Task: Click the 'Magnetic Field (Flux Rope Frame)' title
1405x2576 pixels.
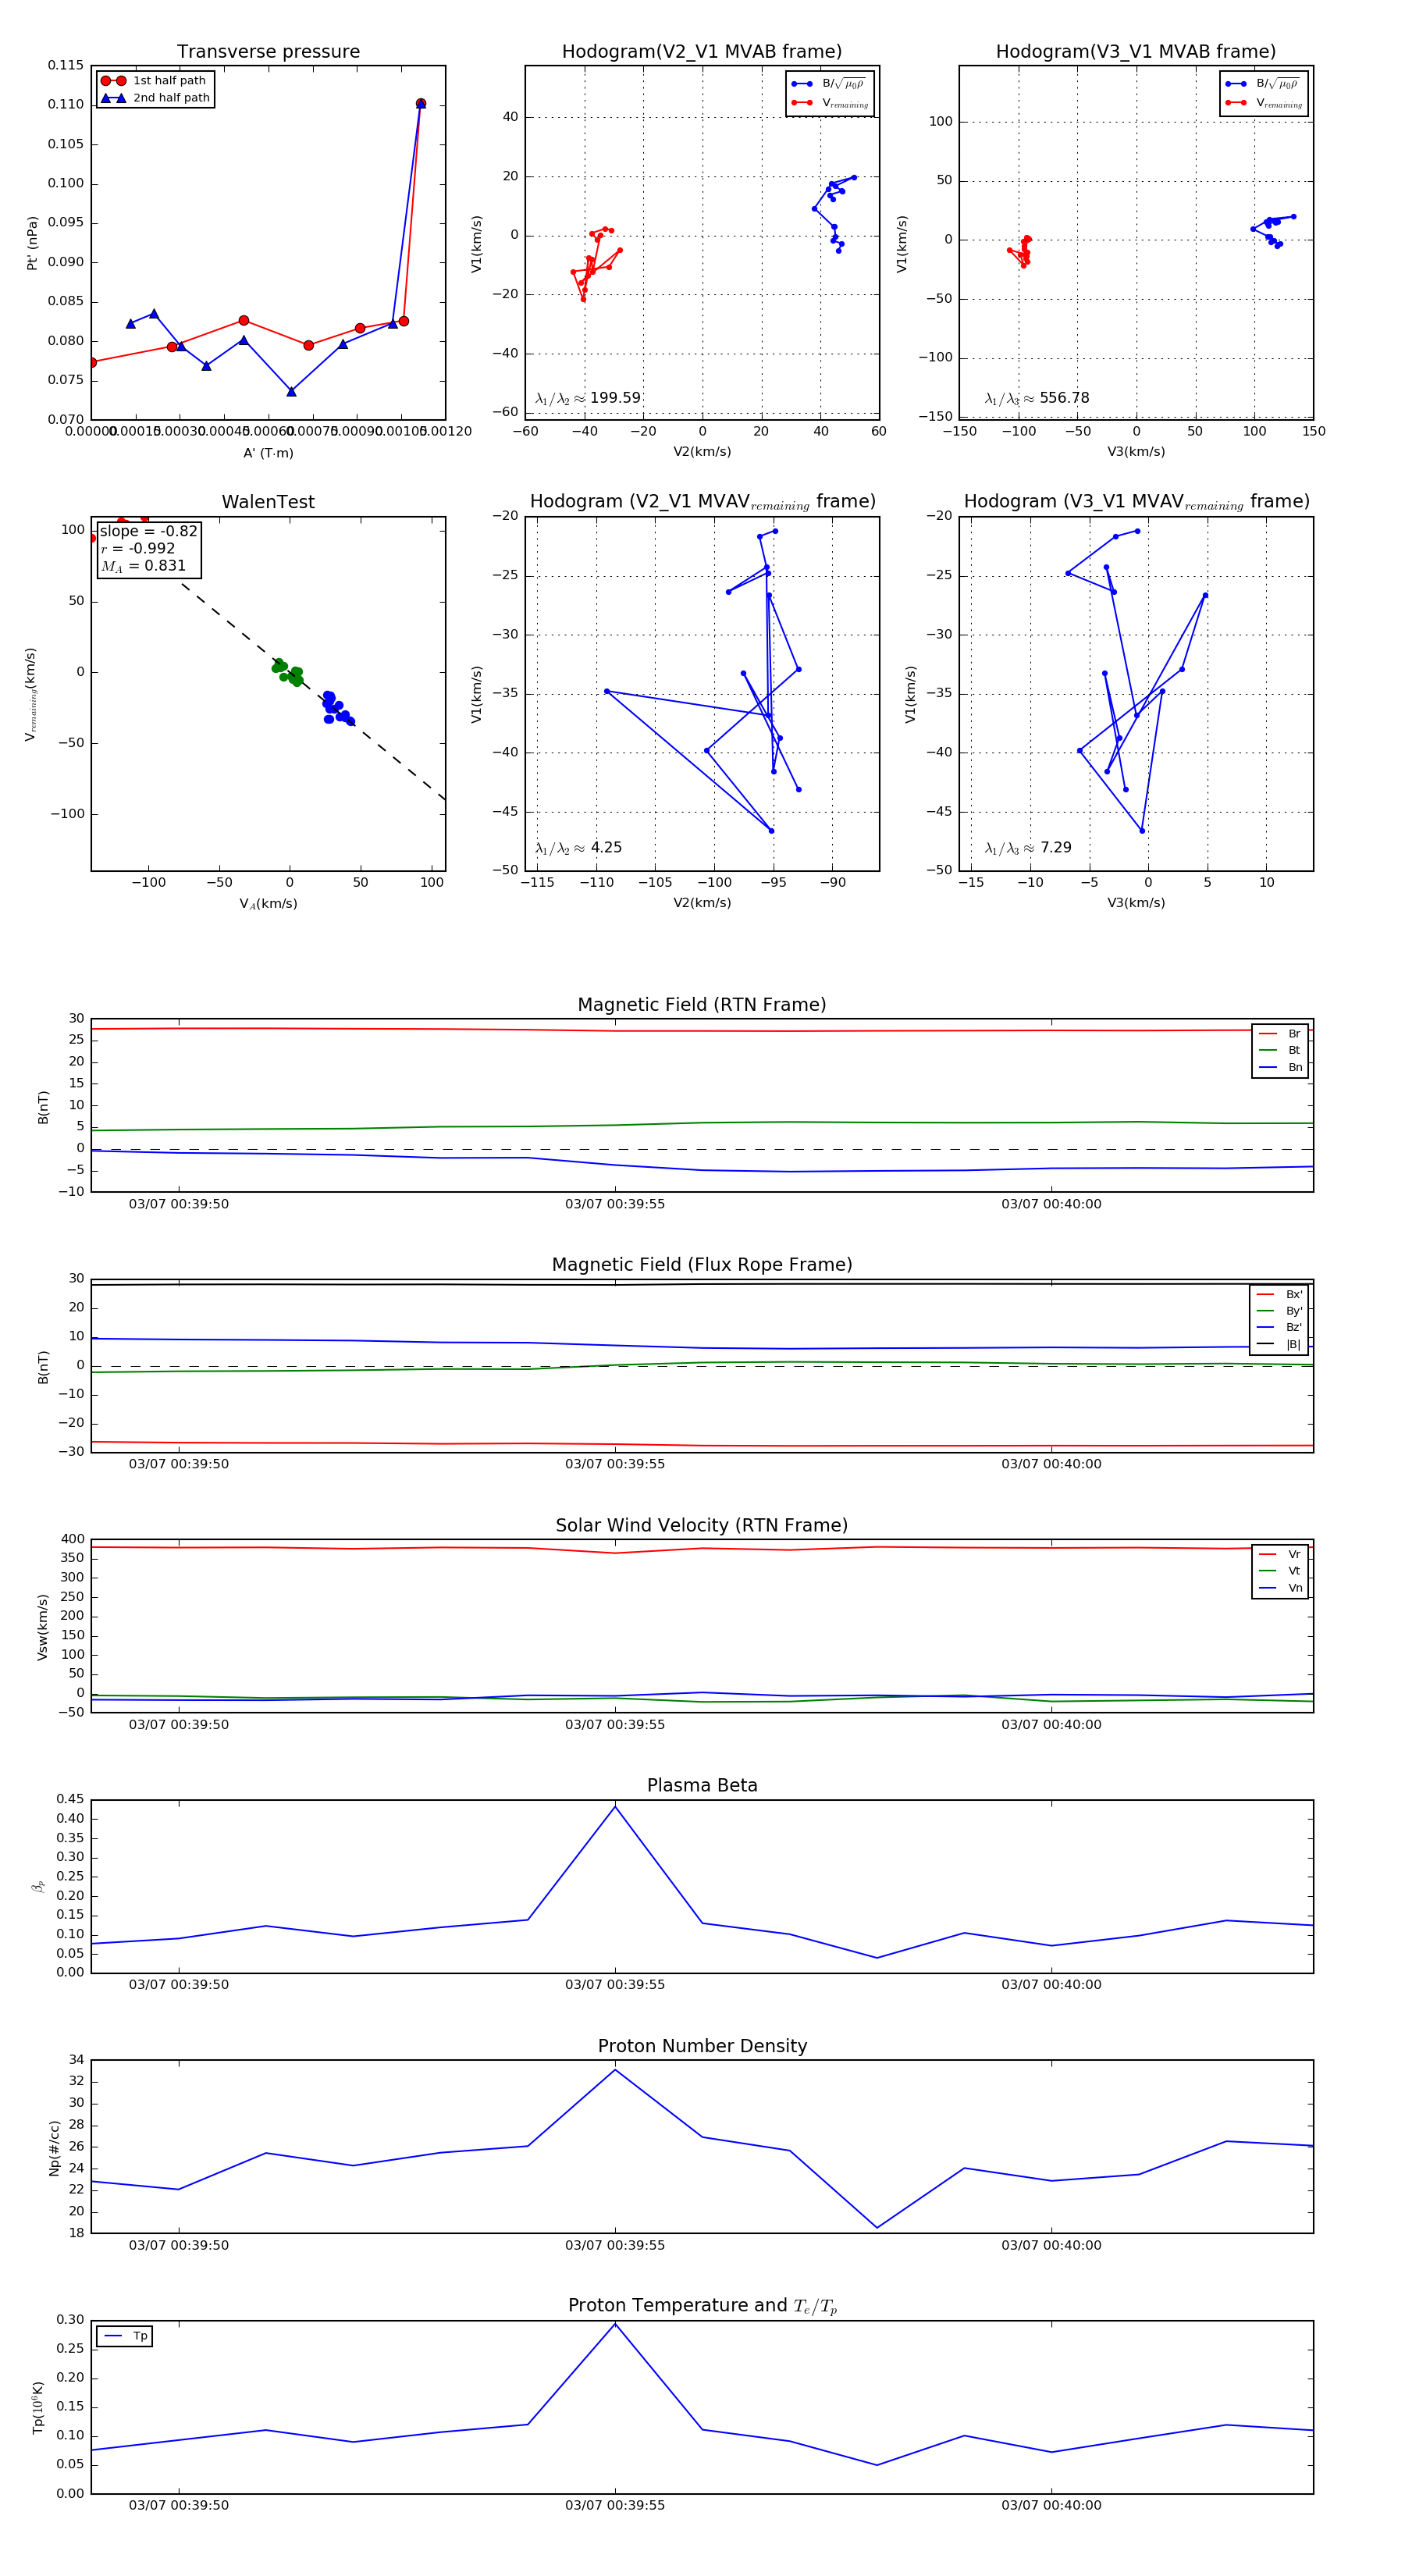Action: click(702, 1265)
